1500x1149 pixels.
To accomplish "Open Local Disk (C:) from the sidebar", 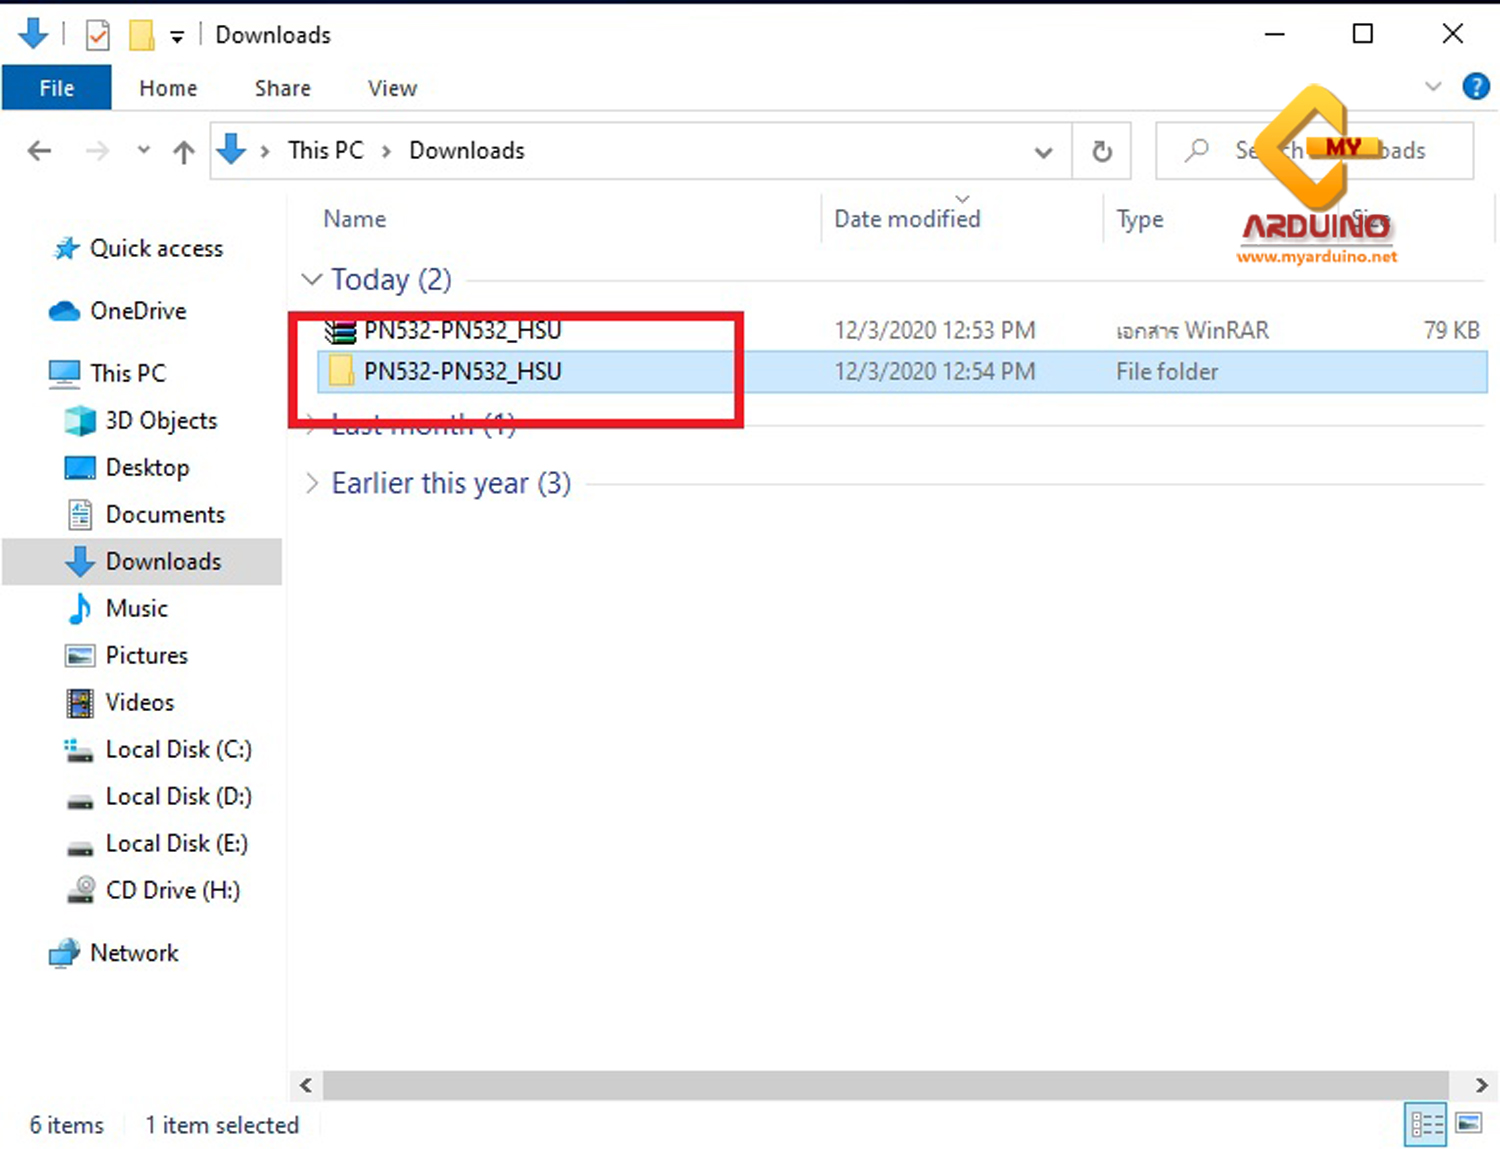I will (178, 749).
